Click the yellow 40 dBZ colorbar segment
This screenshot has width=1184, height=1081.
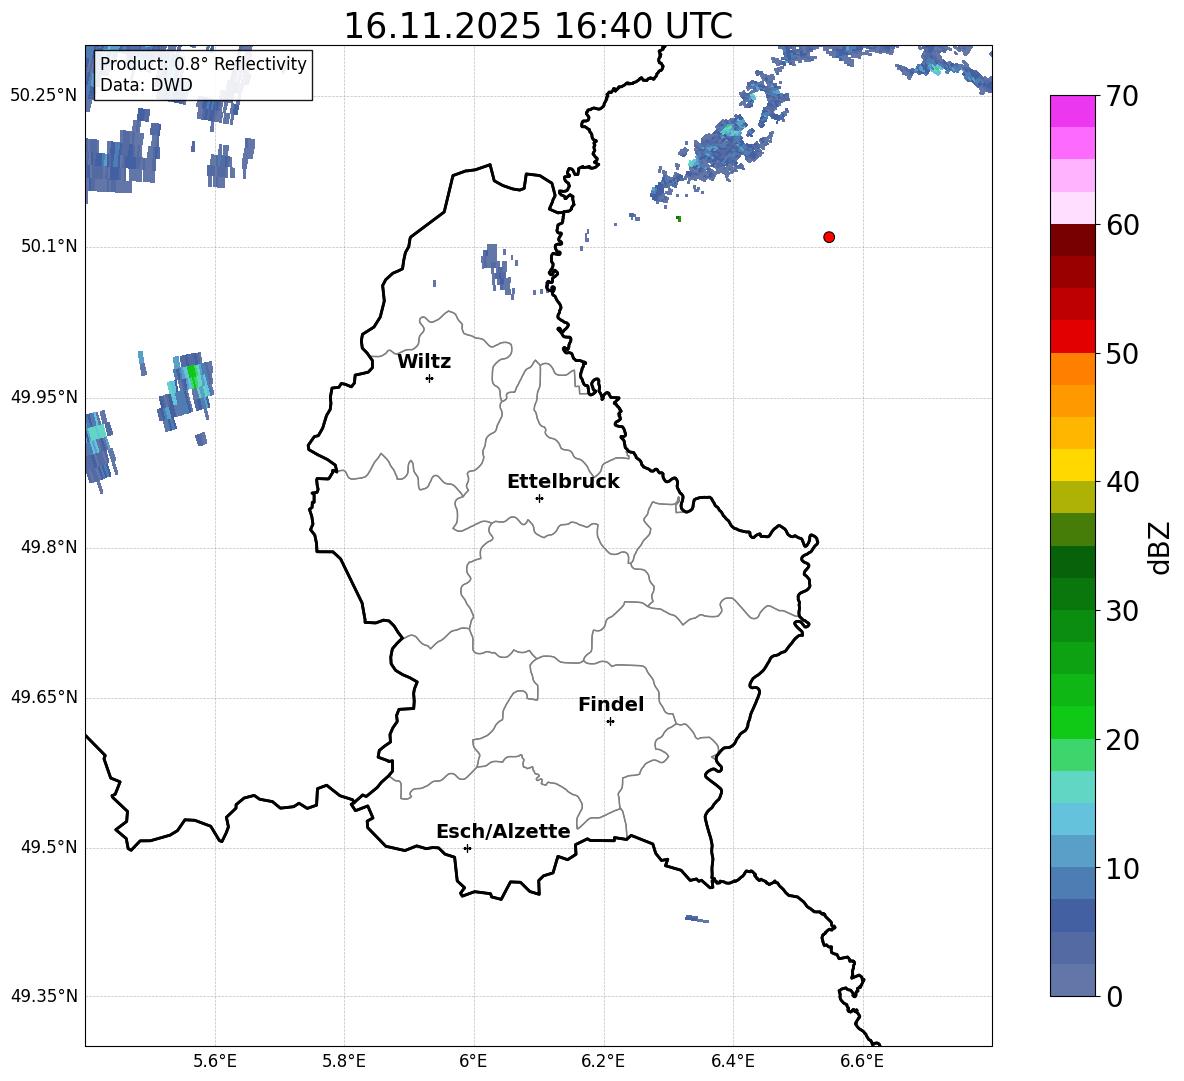click(x=1072, y=465)
